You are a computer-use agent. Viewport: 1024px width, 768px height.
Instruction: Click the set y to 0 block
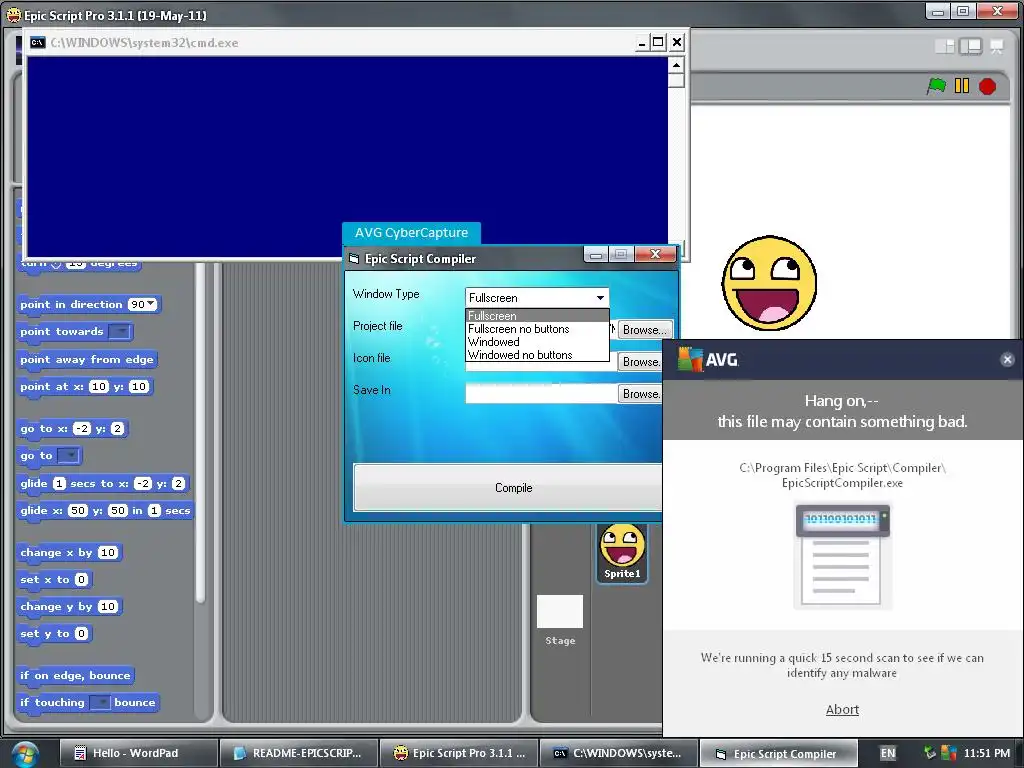tap(54, 633)
